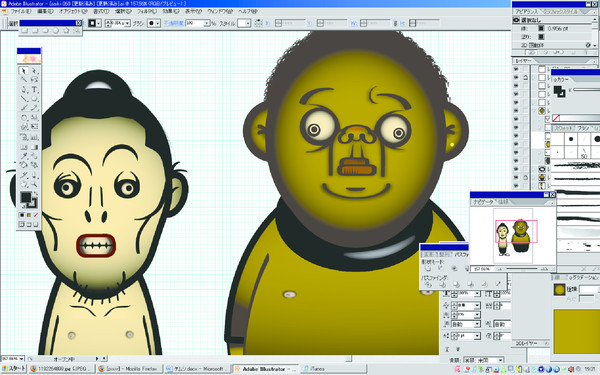Toggle lock on upper locked layer
600x375 pixels.
click(525, 77)
